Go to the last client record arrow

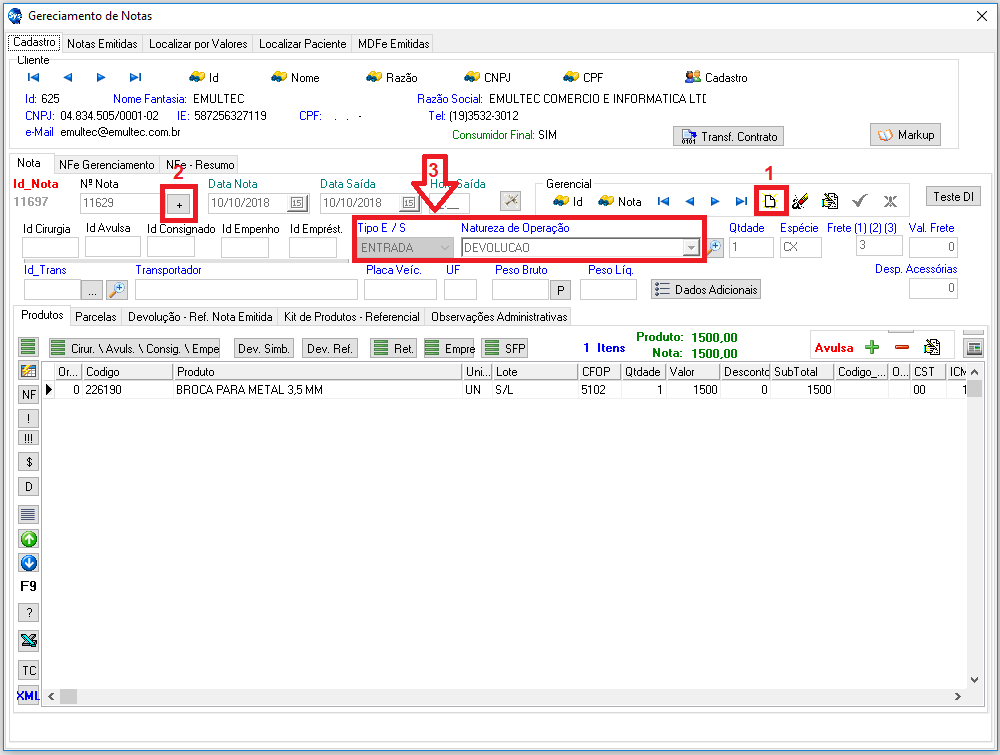[135, 77]
